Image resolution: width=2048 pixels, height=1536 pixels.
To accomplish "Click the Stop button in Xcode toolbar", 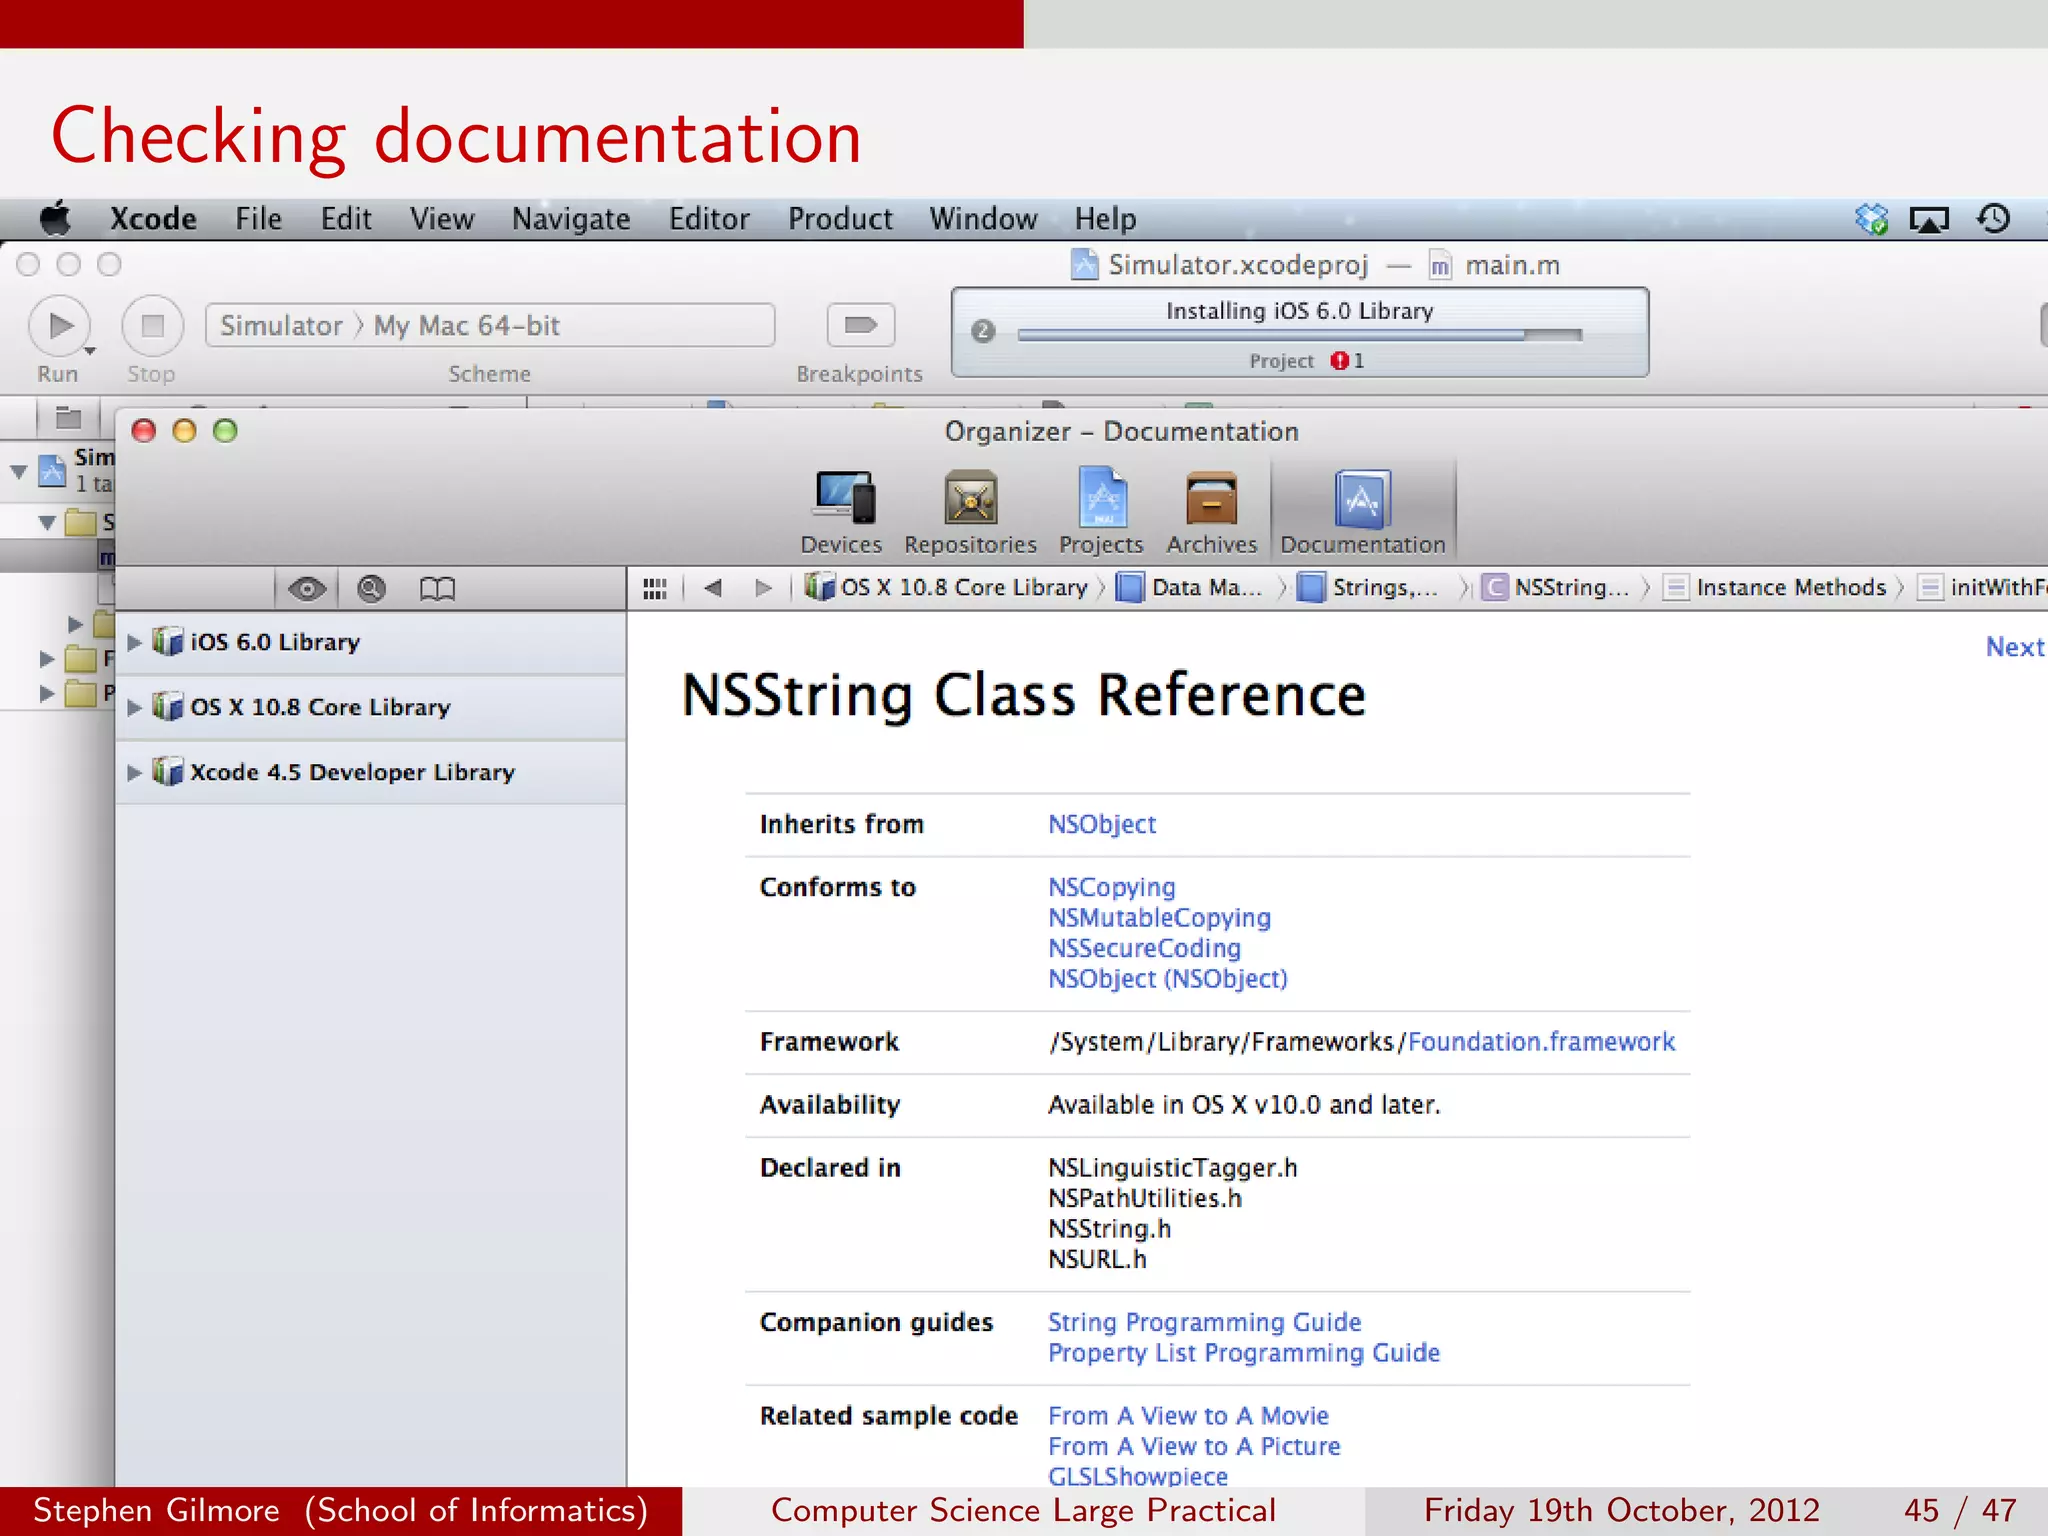I will pos(152,326).
